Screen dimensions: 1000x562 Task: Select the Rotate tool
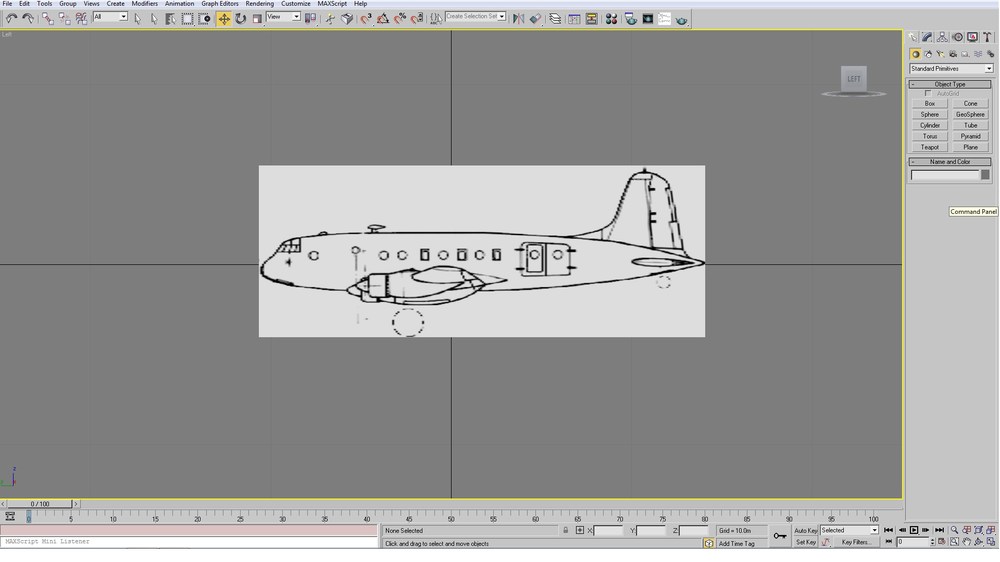pos(240,18)
